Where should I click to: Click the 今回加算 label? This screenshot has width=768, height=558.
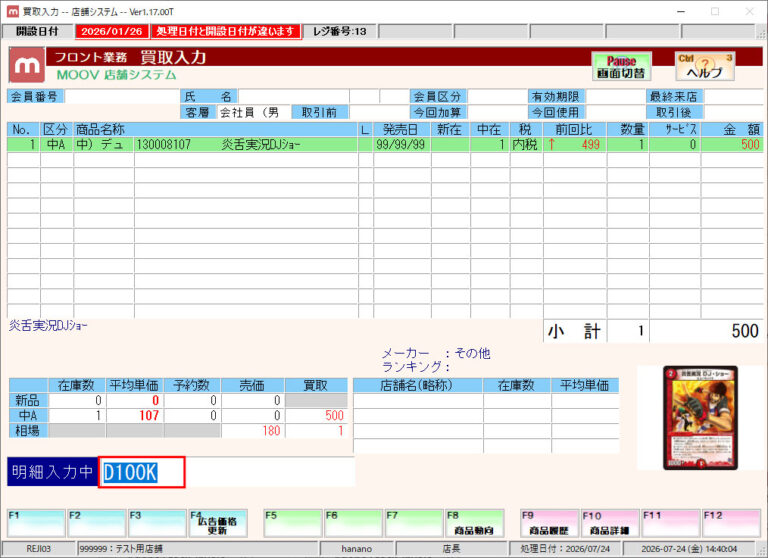coord(438,112)
